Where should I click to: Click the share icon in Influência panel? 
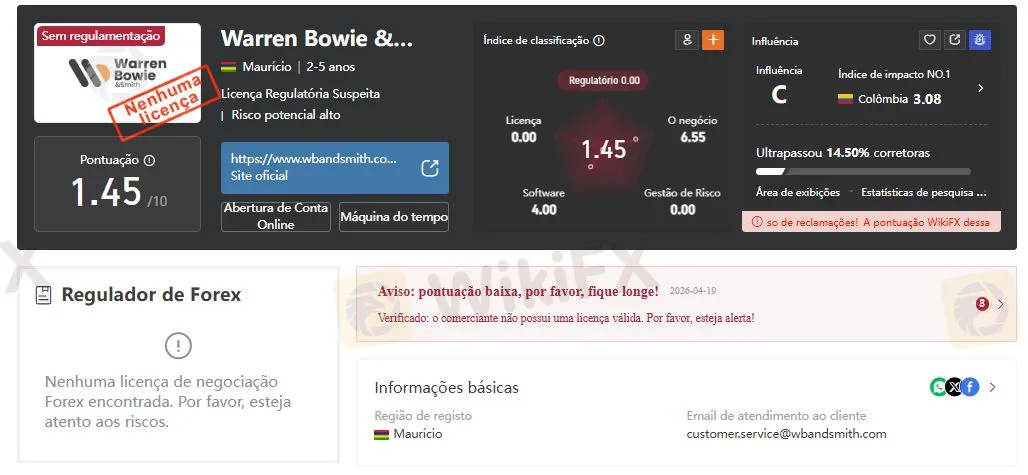point(955,40)
